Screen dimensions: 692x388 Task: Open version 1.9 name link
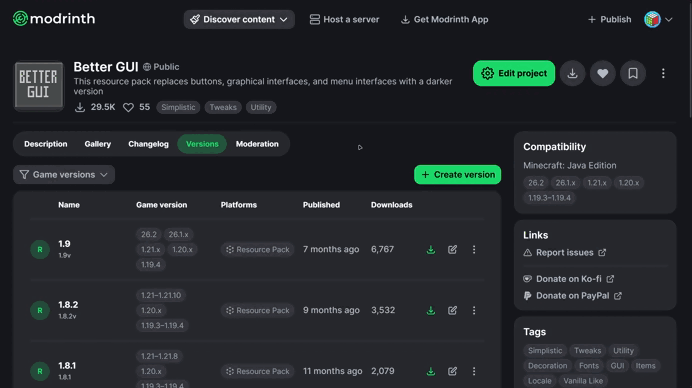(64, 244)
